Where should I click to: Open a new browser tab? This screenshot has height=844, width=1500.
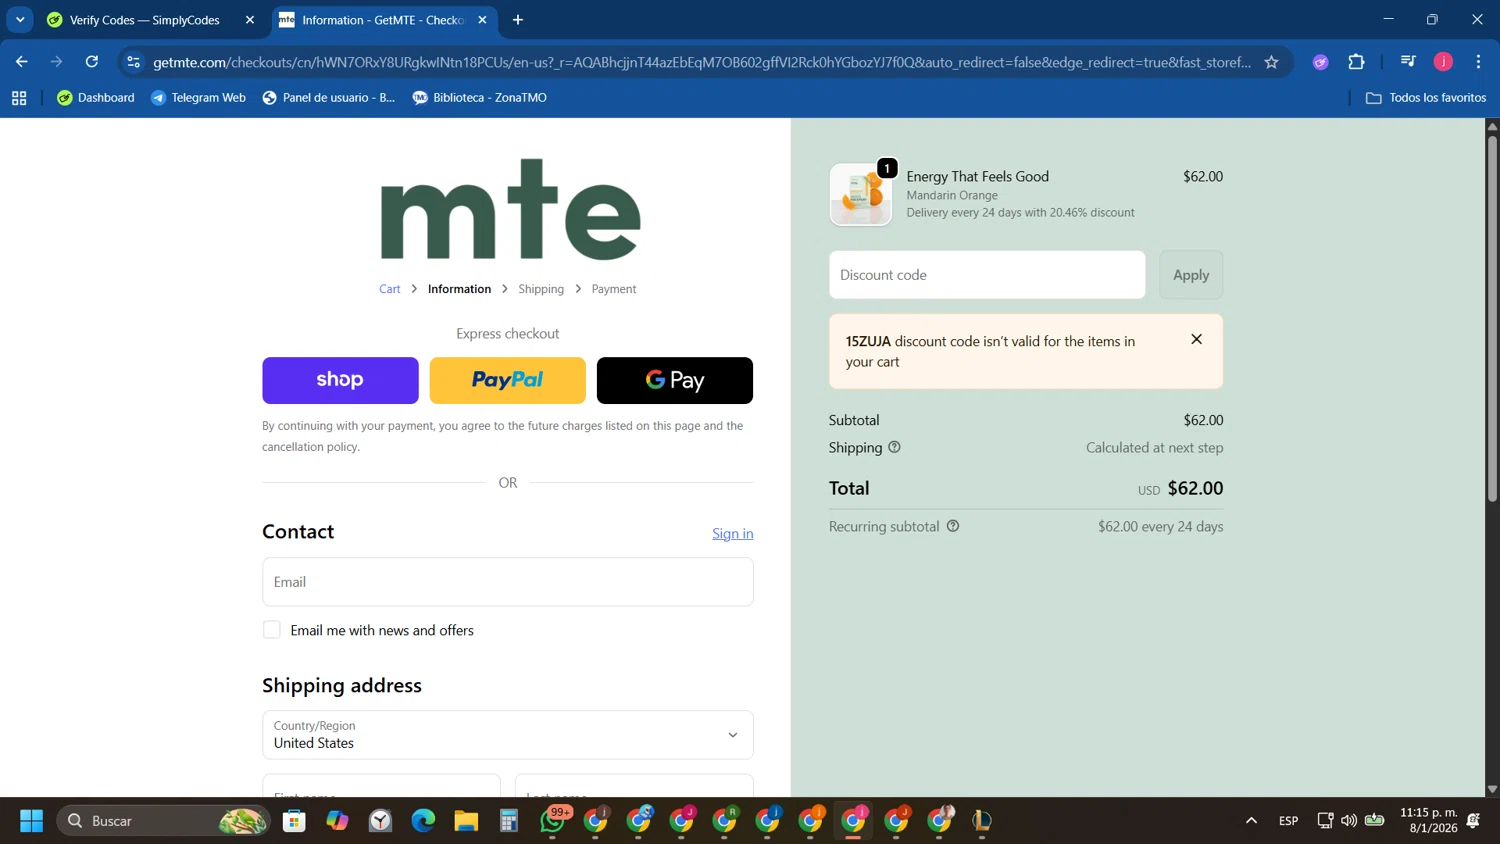(x=518, y=20)
